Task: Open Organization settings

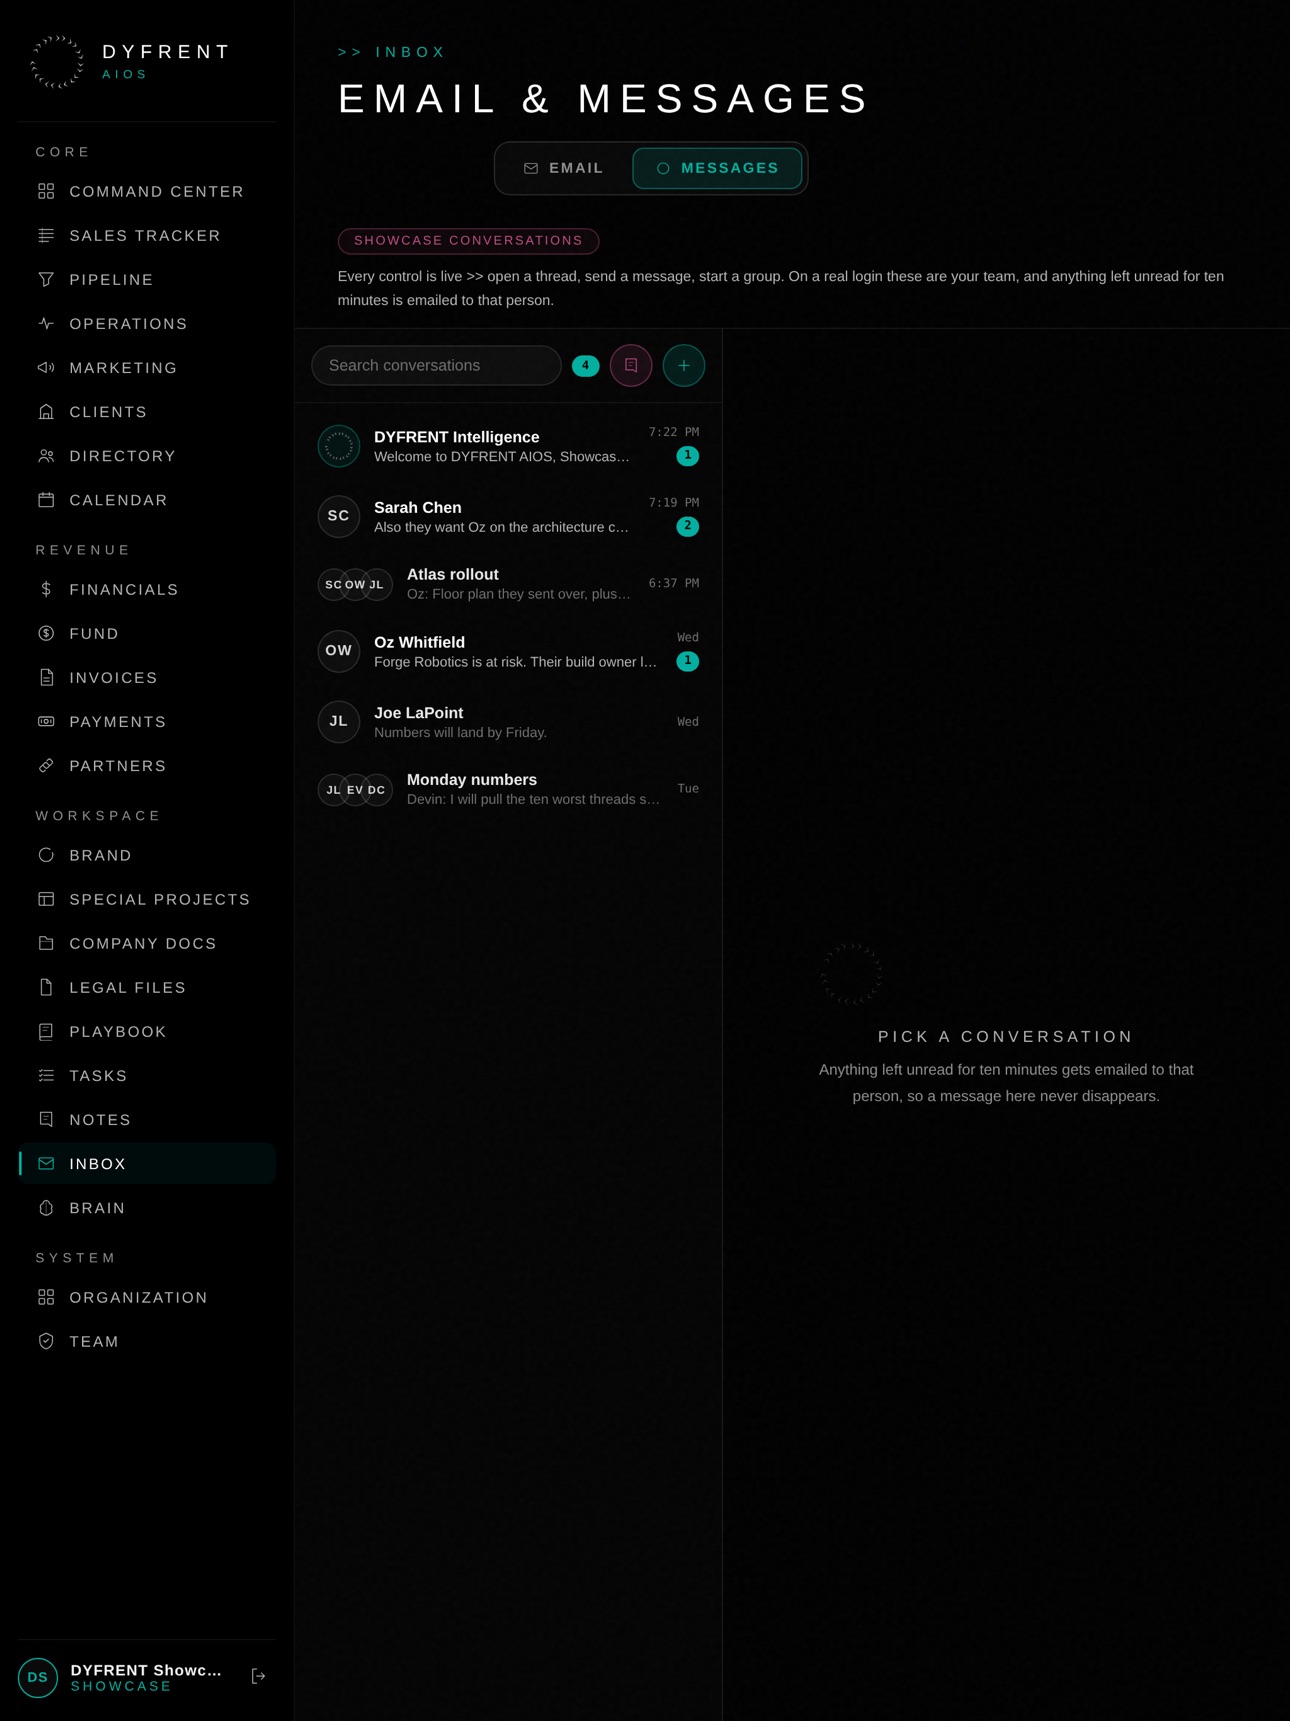Action: (x=146, y=1297)
